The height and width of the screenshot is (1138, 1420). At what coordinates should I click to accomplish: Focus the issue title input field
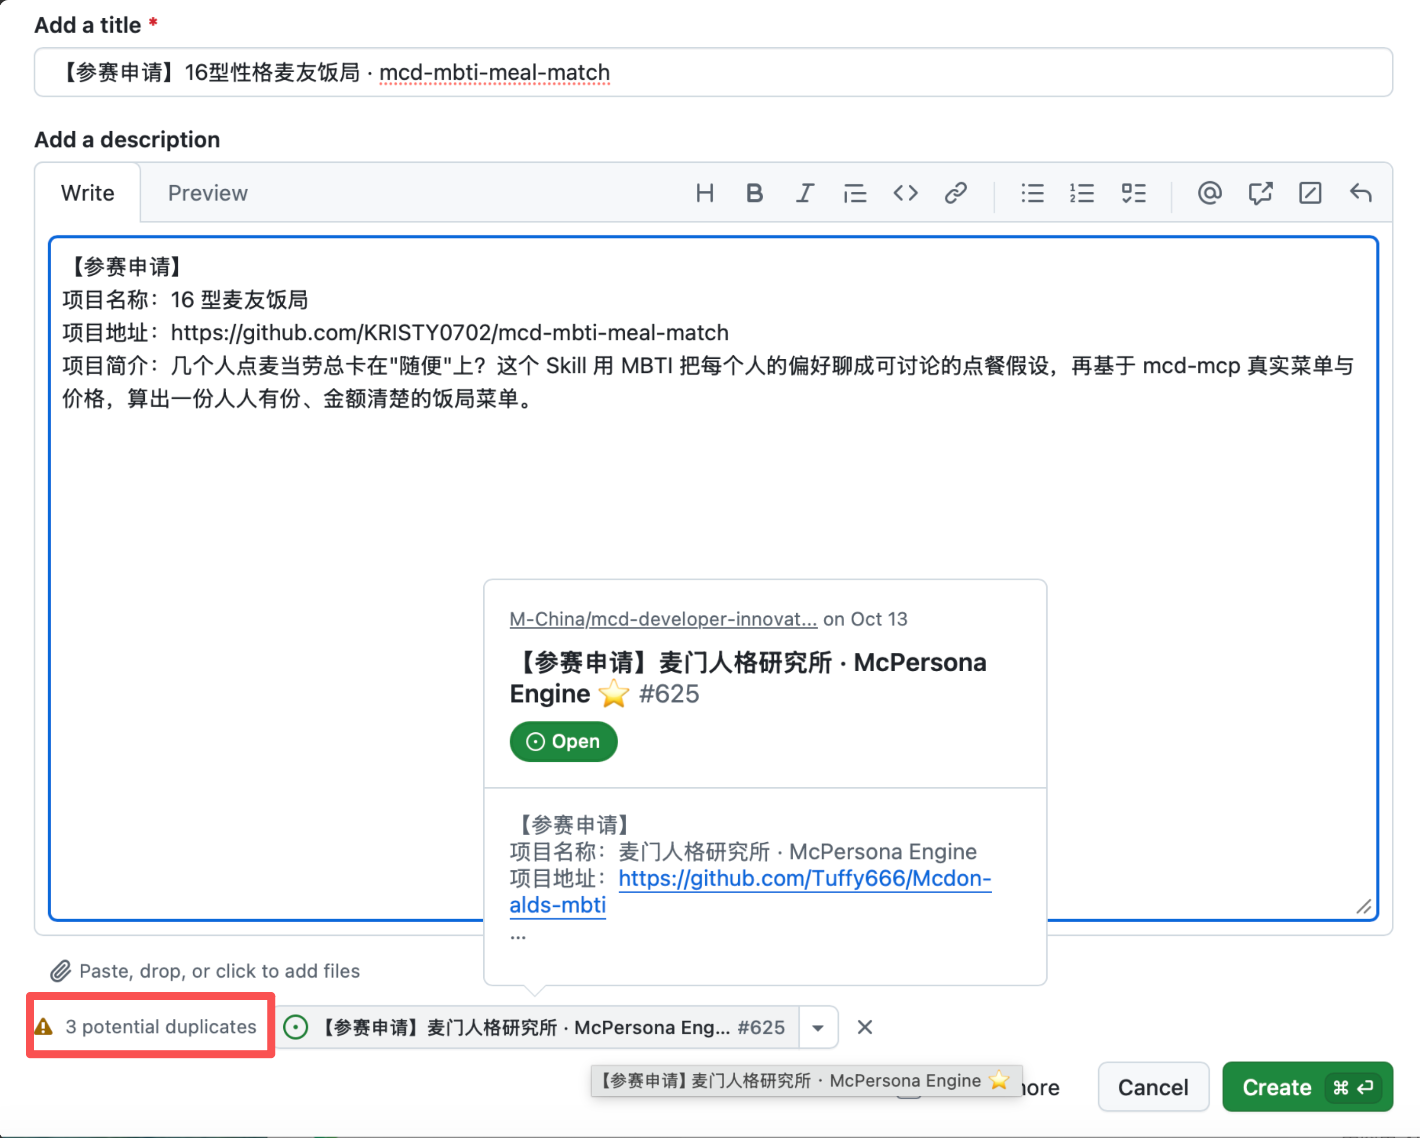[713, 72]
